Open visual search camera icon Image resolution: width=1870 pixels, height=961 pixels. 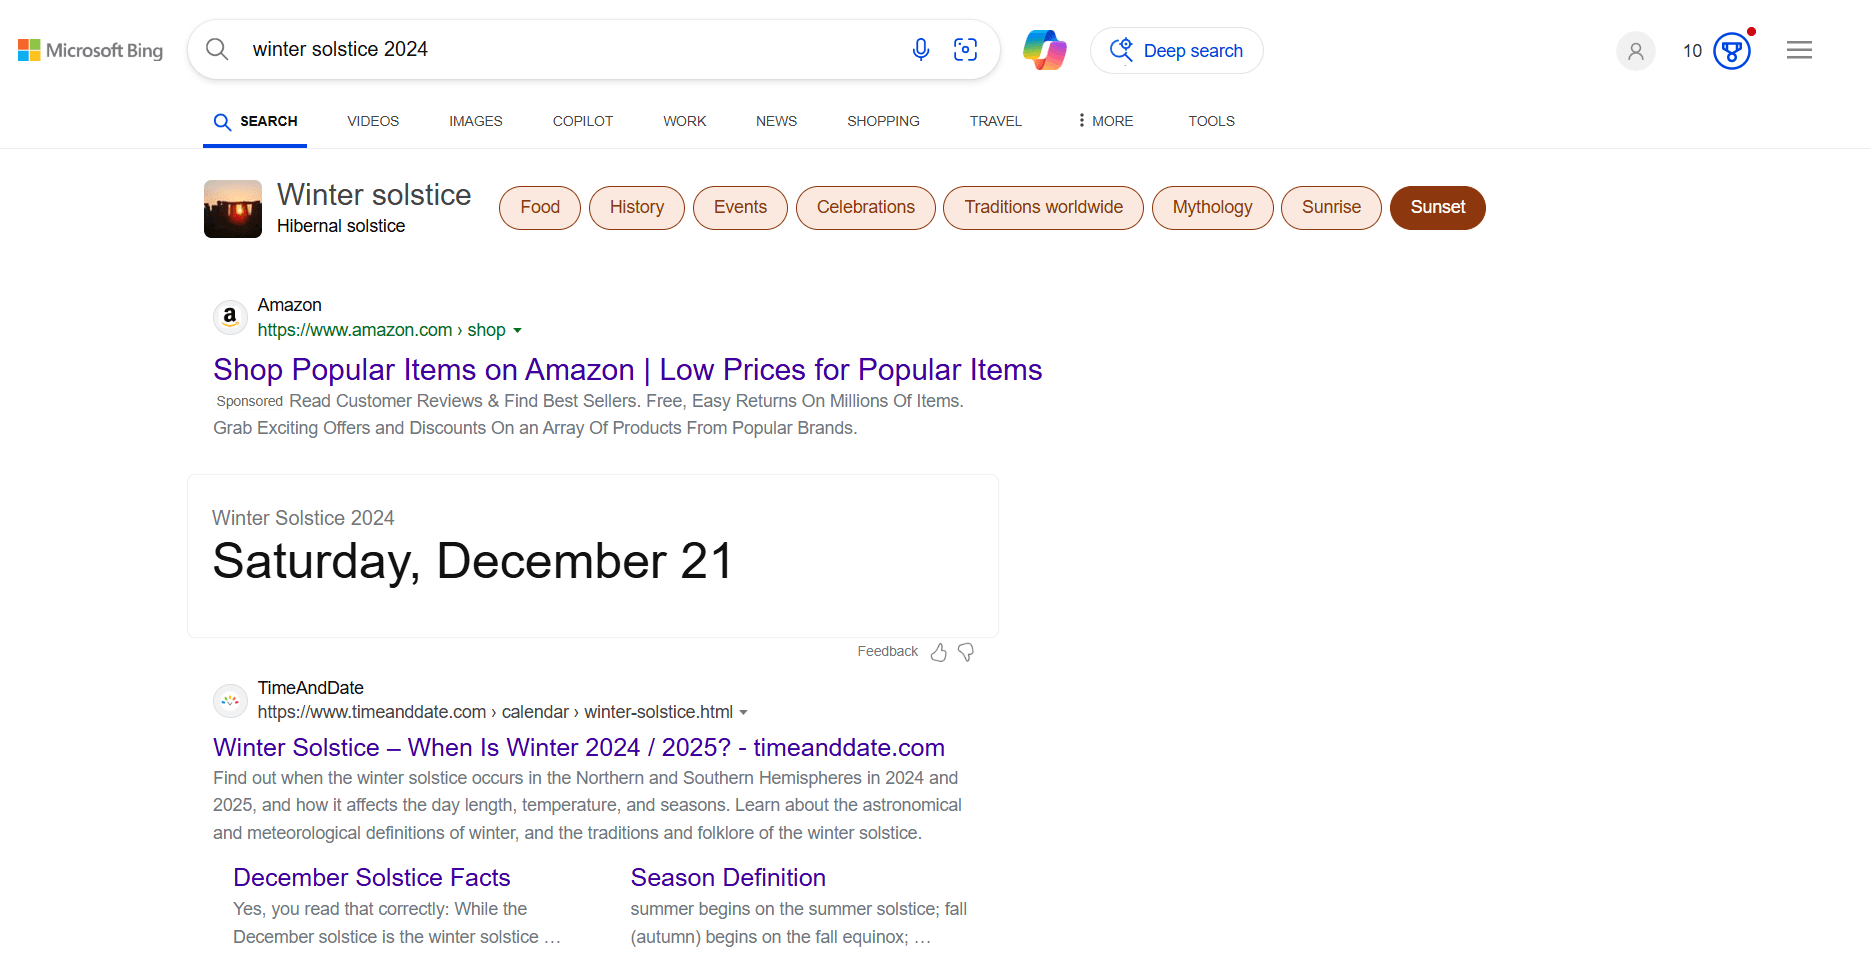tap(965, 49)
